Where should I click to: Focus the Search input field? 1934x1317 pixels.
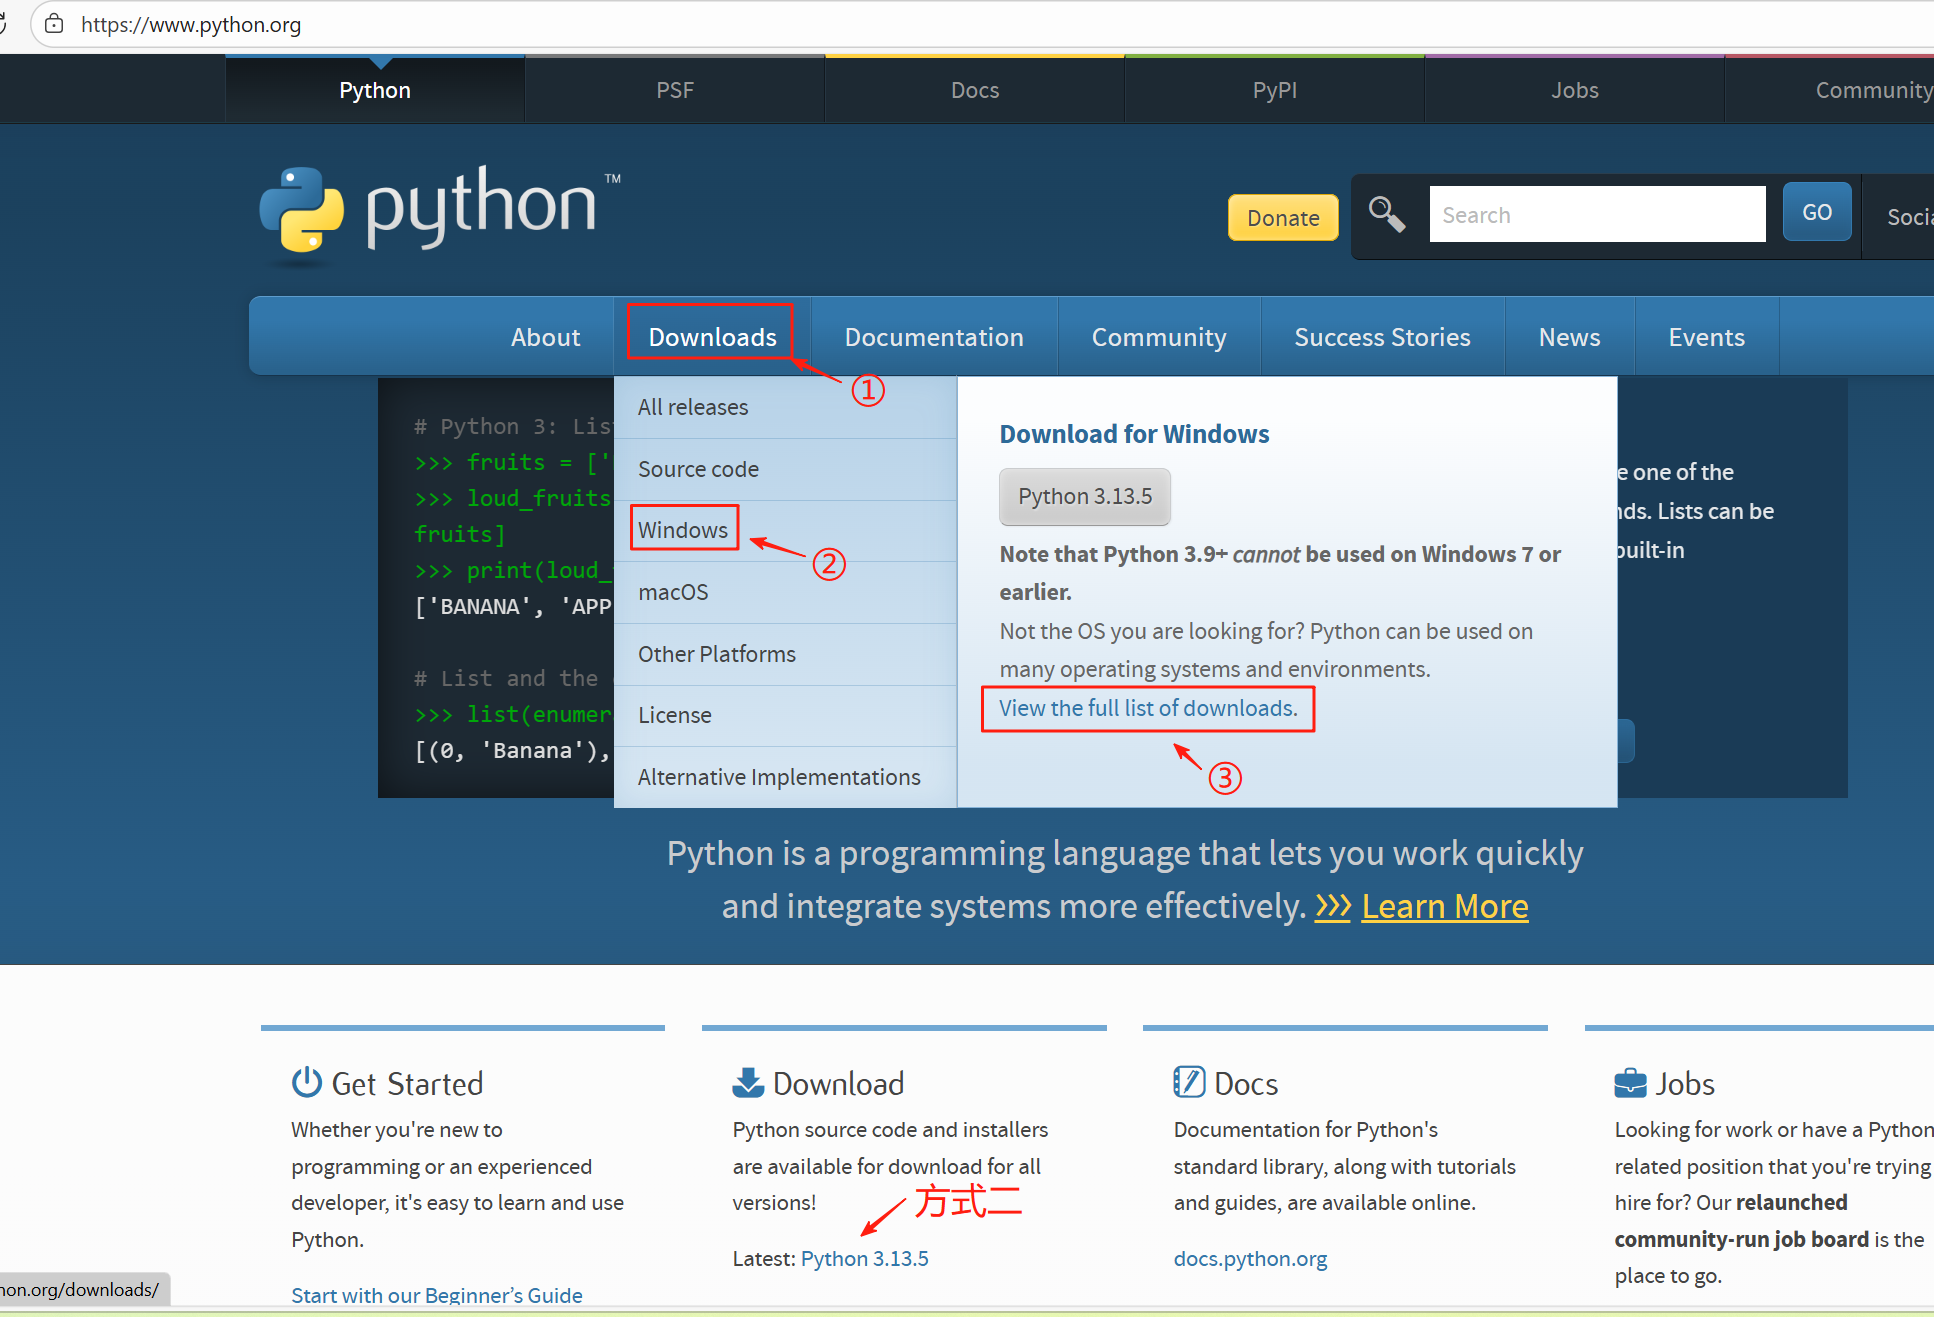(x=1597, y=214)
